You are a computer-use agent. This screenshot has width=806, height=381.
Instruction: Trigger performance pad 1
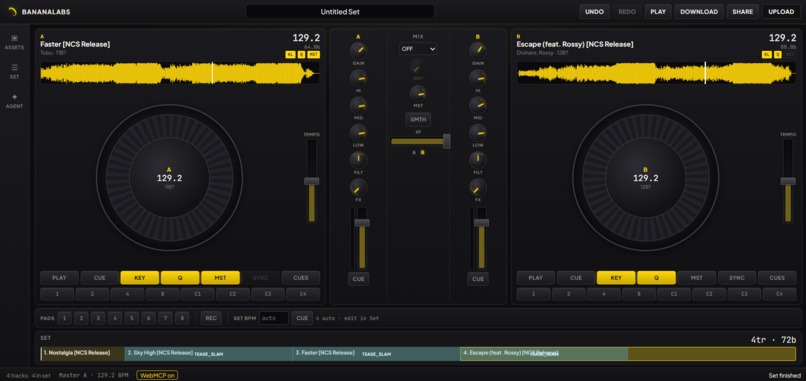64,318
